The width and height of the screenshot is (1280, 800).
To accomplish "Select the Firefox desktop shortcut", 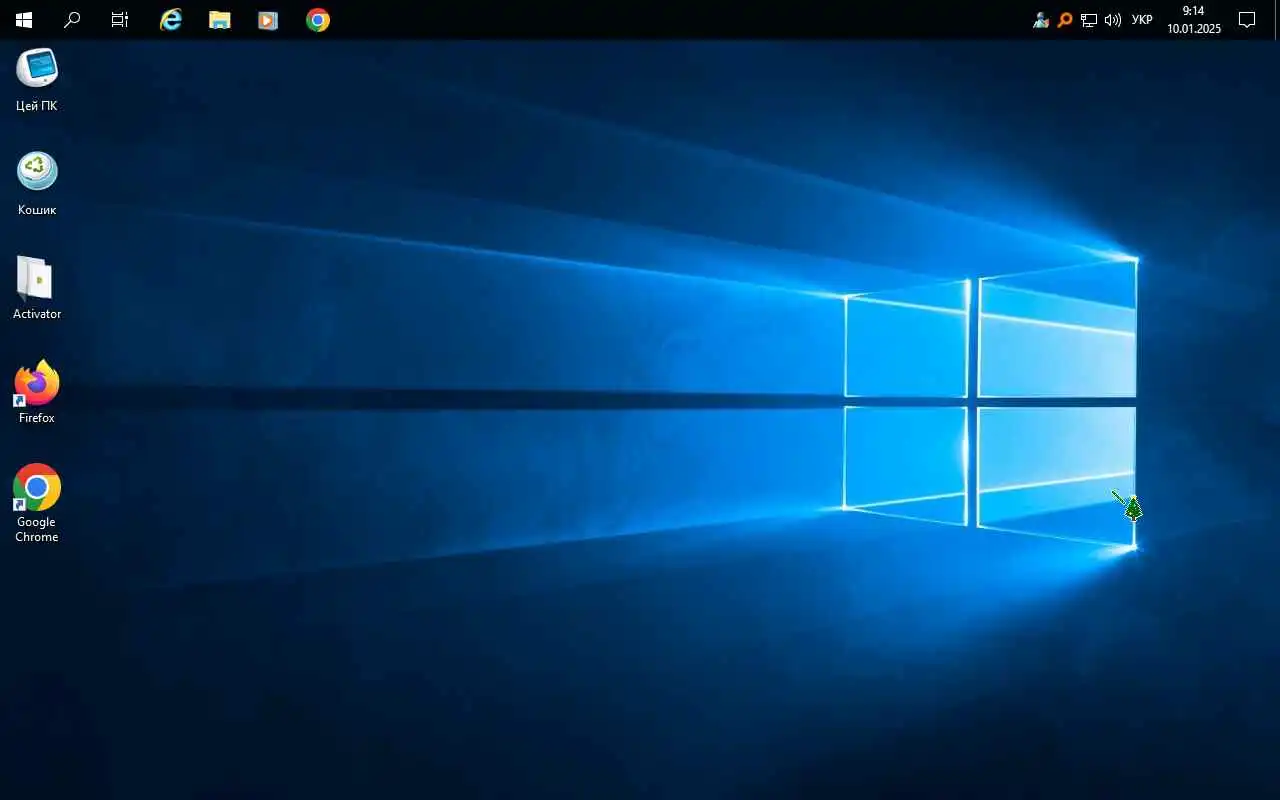I will [37, 392].
